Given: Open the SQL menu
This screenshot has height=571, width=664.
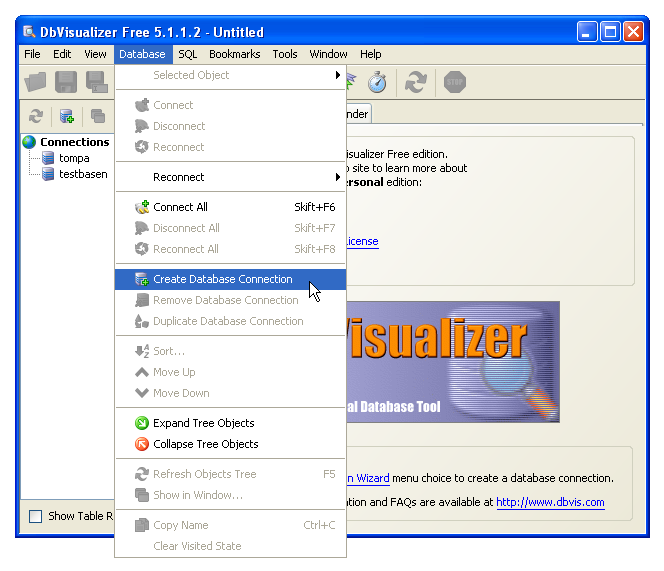Looking at the screenshot, I should point(188,54).
